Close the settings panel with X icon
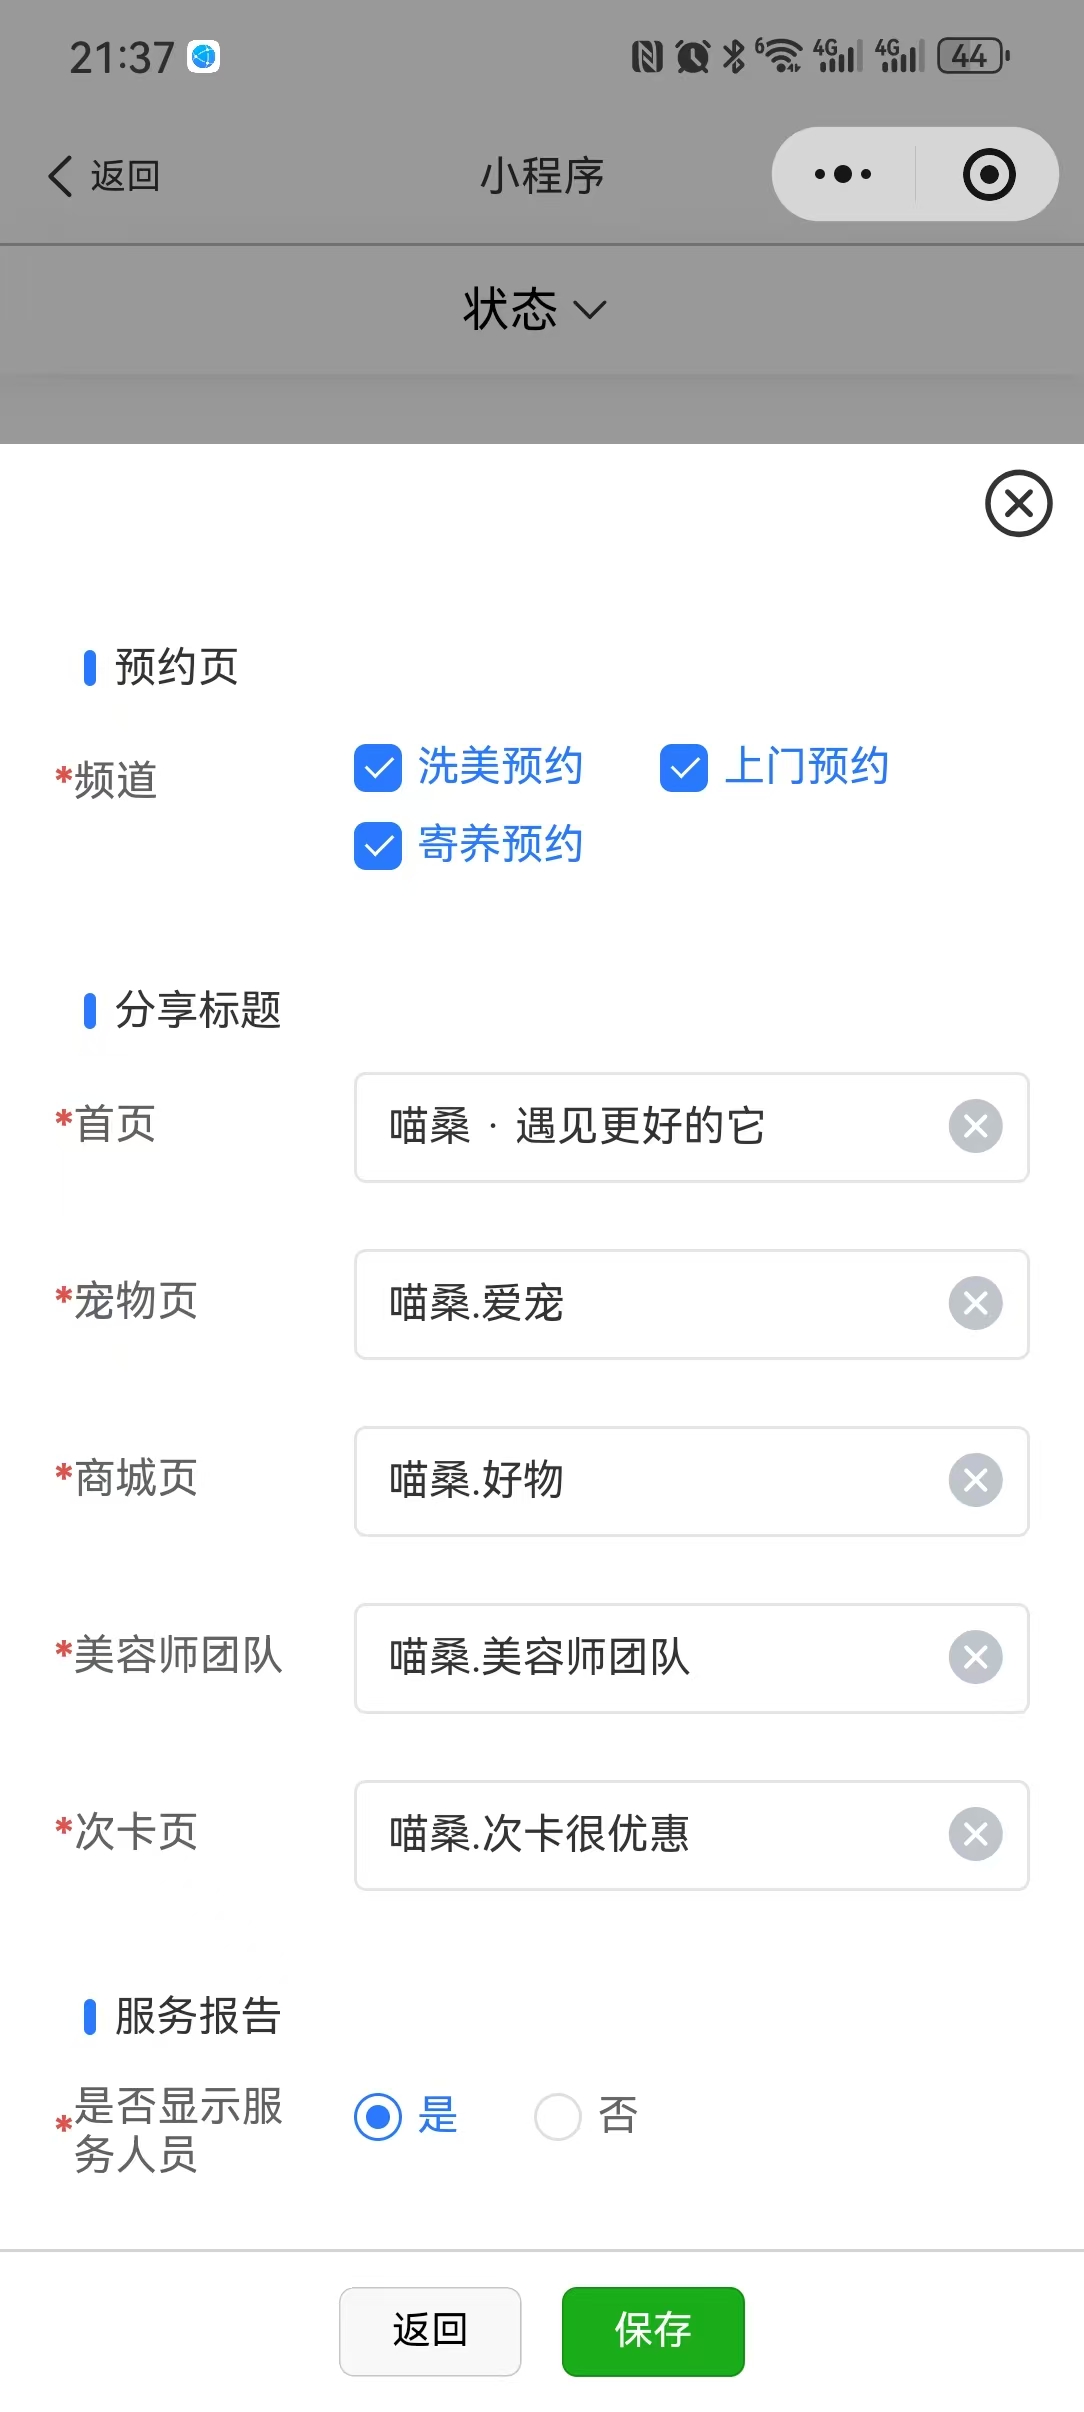This screenshot has height=2412, width=1084. (1018, 503)
